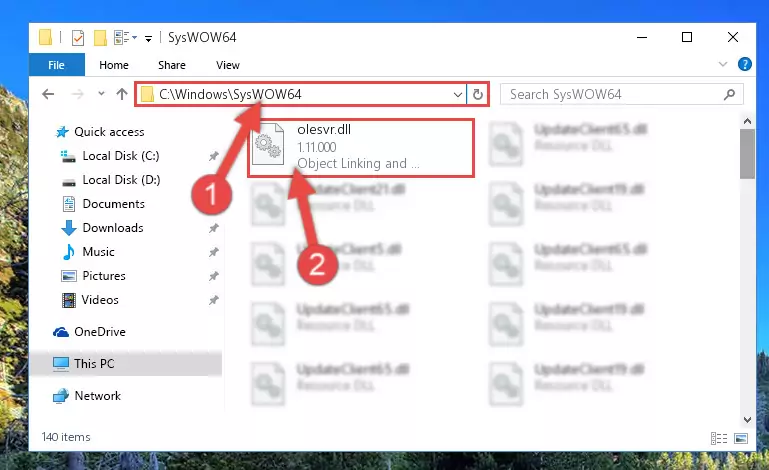Click the Back navigation arrow
Screen dimensions: 769x470
[48, 94]
